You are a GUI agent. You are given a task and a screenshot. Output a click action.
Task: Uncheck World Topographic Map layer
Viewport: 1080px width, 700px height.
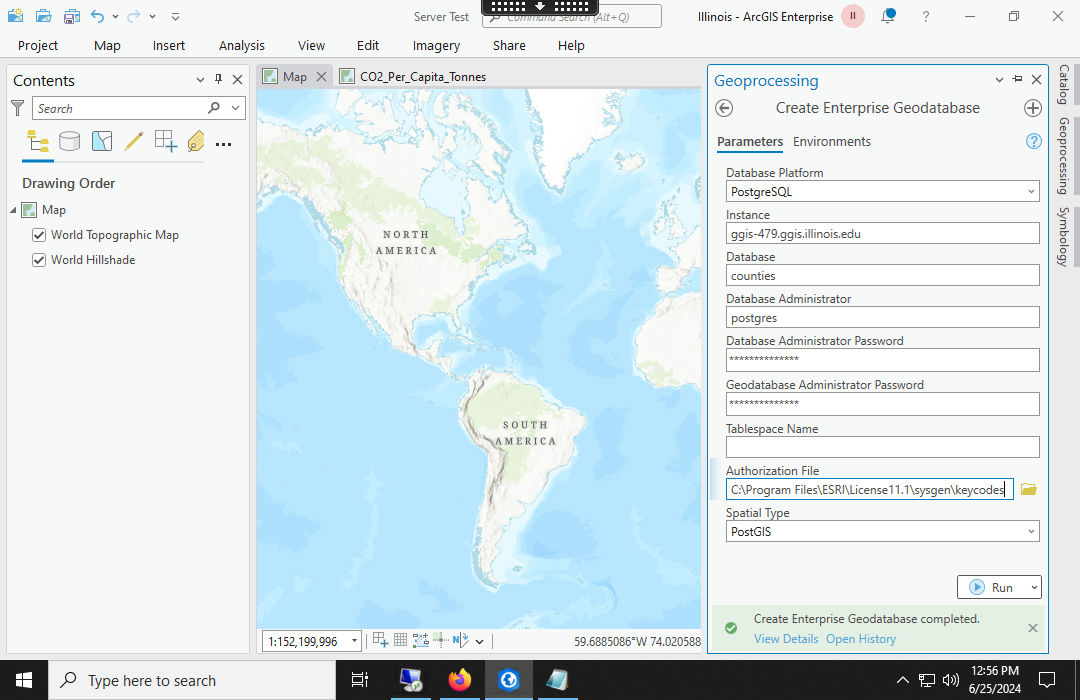(x=39, y=235)
